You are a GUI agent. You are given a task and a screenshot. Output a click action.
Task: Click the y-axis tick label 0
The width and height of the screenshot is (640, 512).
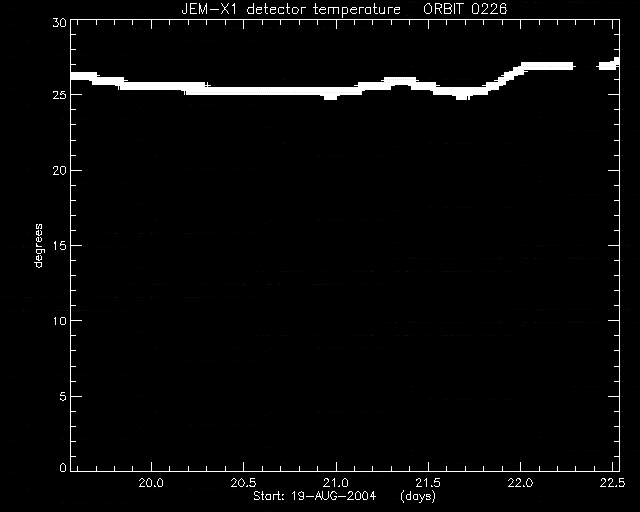(63, 467)
